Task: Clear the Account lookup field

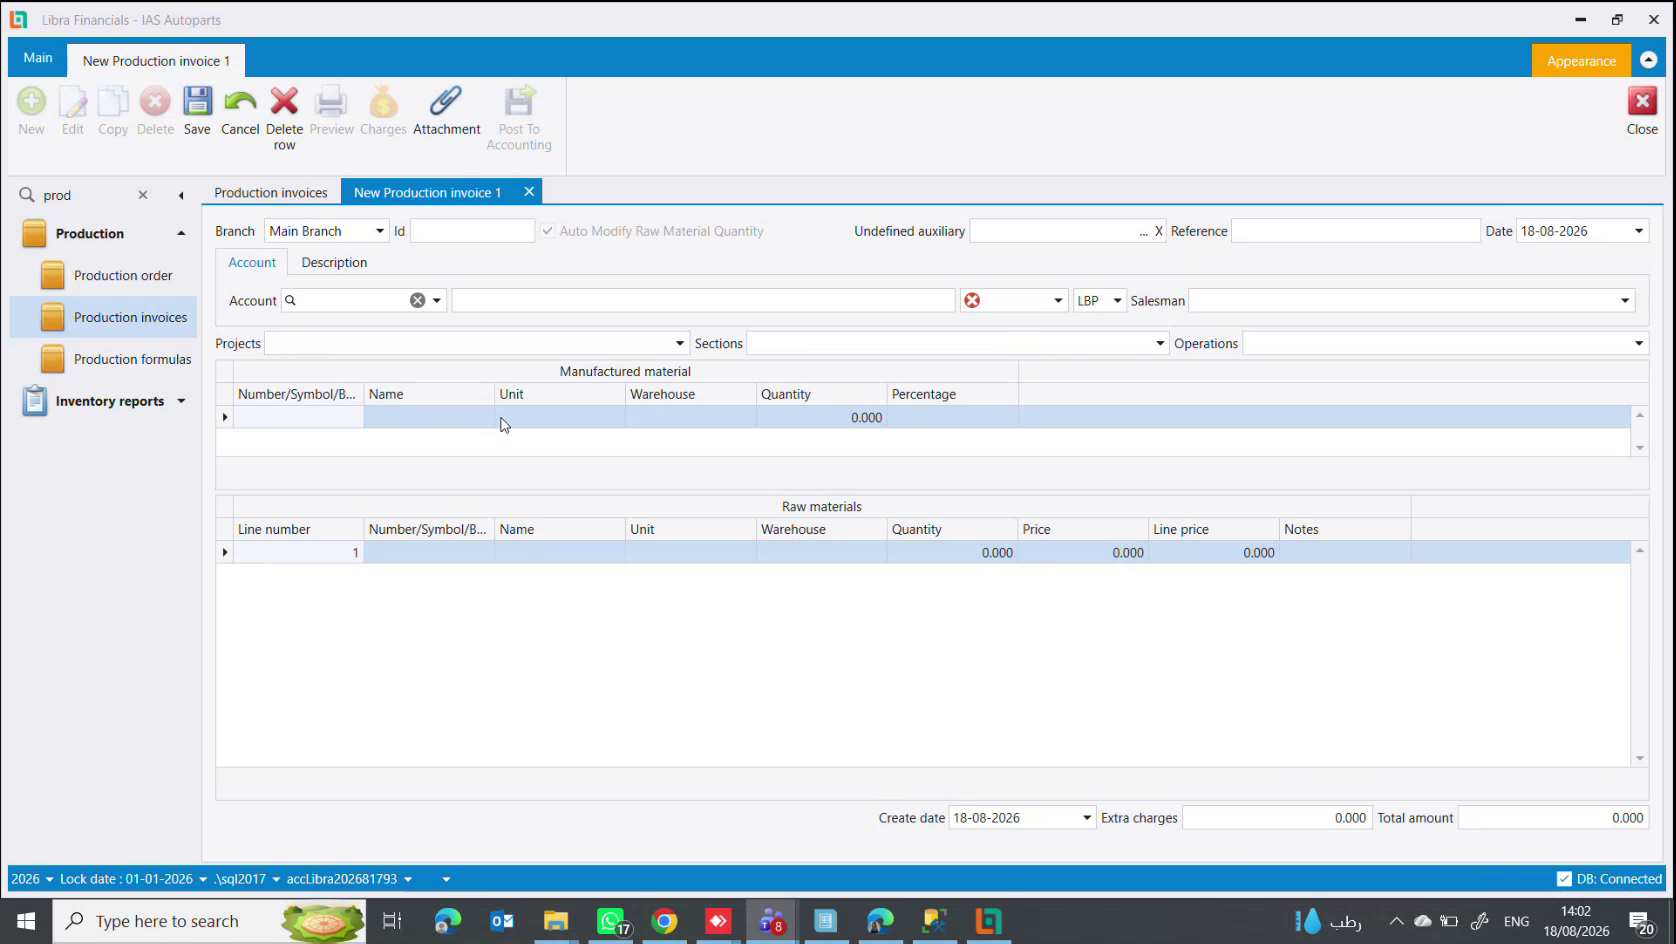Action: click(417, 300)
